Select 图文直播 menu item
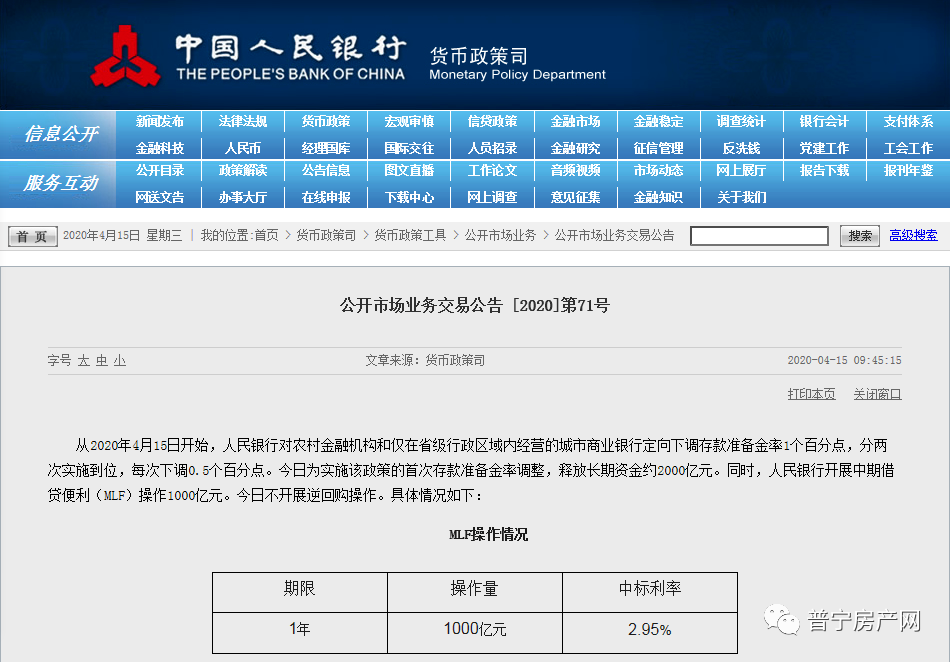The image size is (952, 662). point(409,171)
